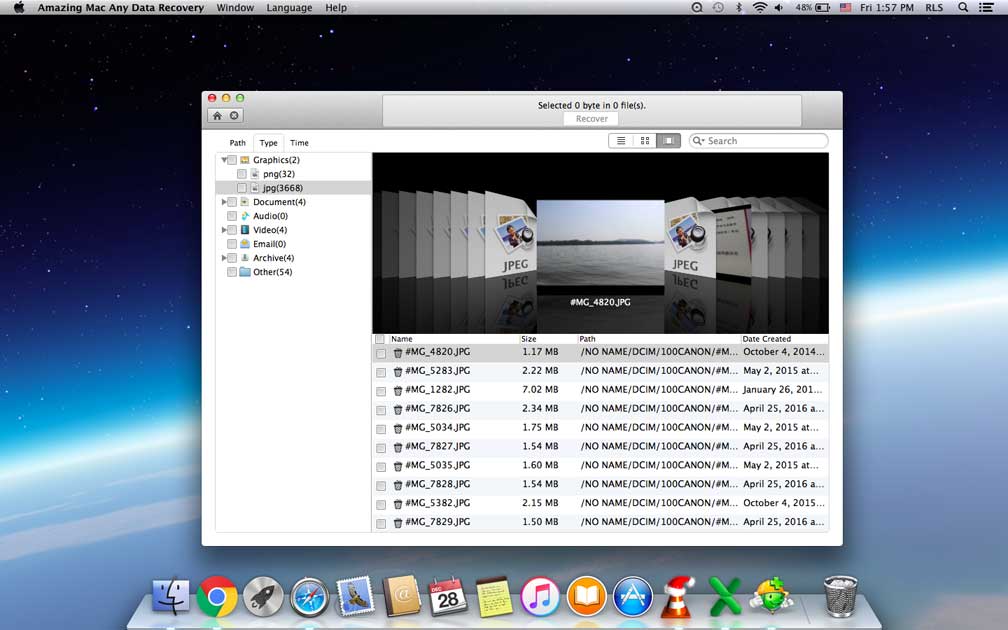
Task: Check the jpg(3668) checkbox
Action: coord(242,188)
